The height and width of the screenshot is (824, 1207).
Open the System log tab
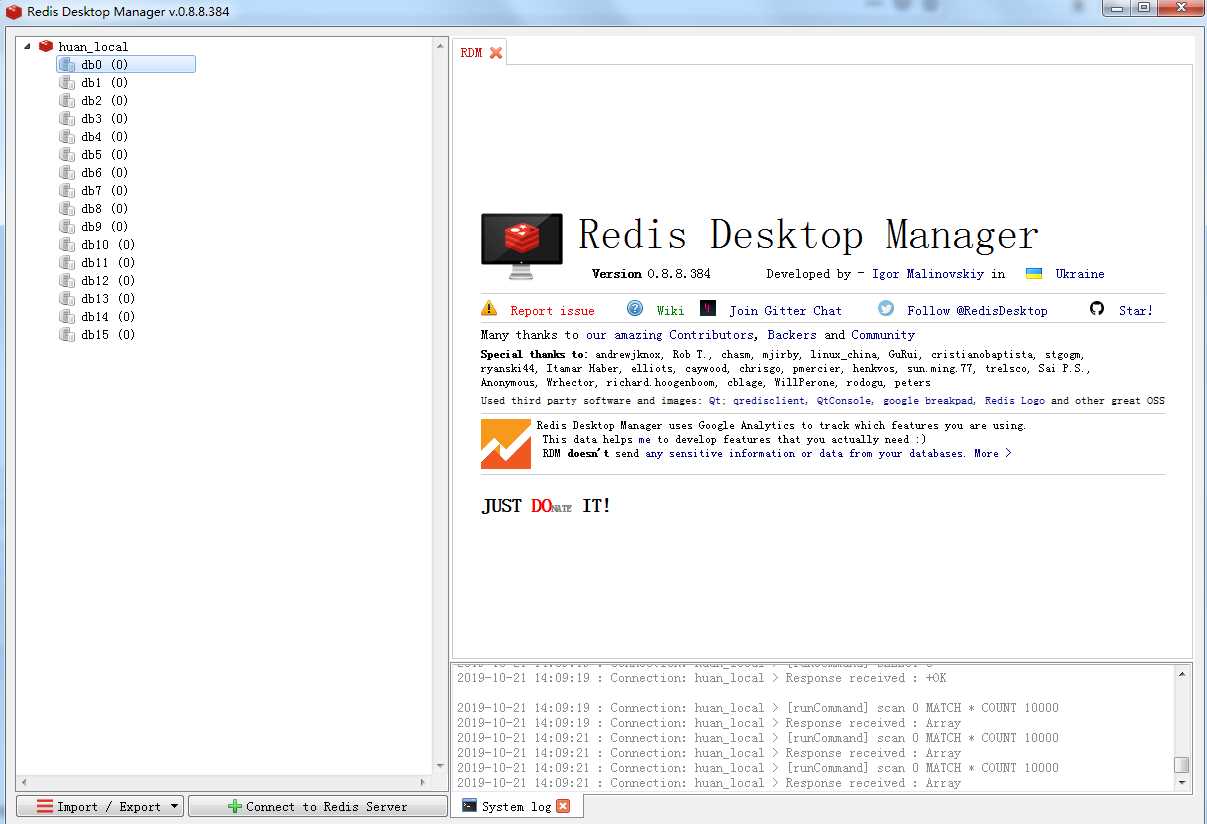[x=516, y=806]
